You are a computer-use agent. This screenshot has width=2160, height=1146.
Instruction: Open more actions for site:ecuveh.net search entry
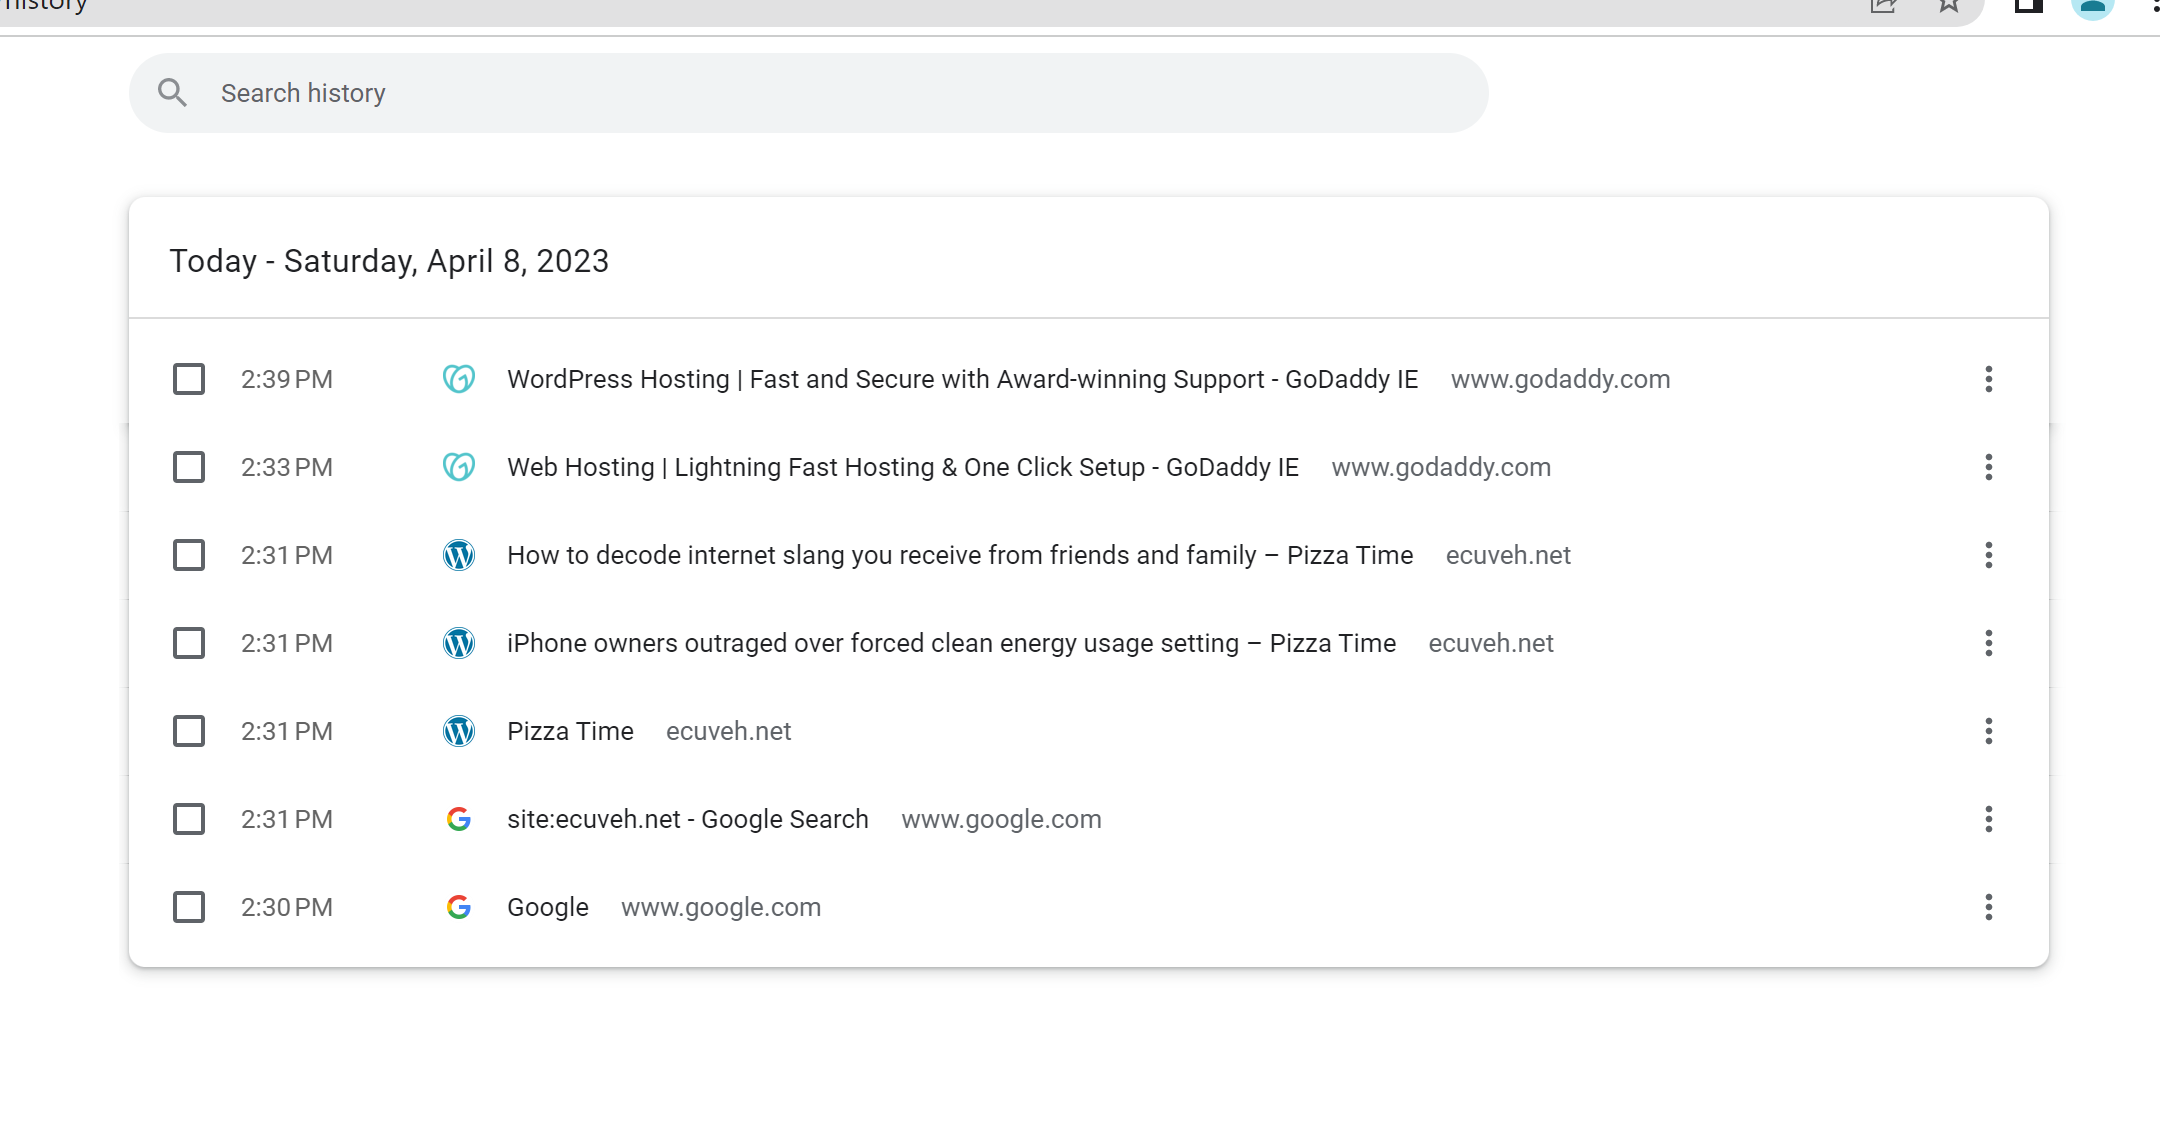point(1988,819)
